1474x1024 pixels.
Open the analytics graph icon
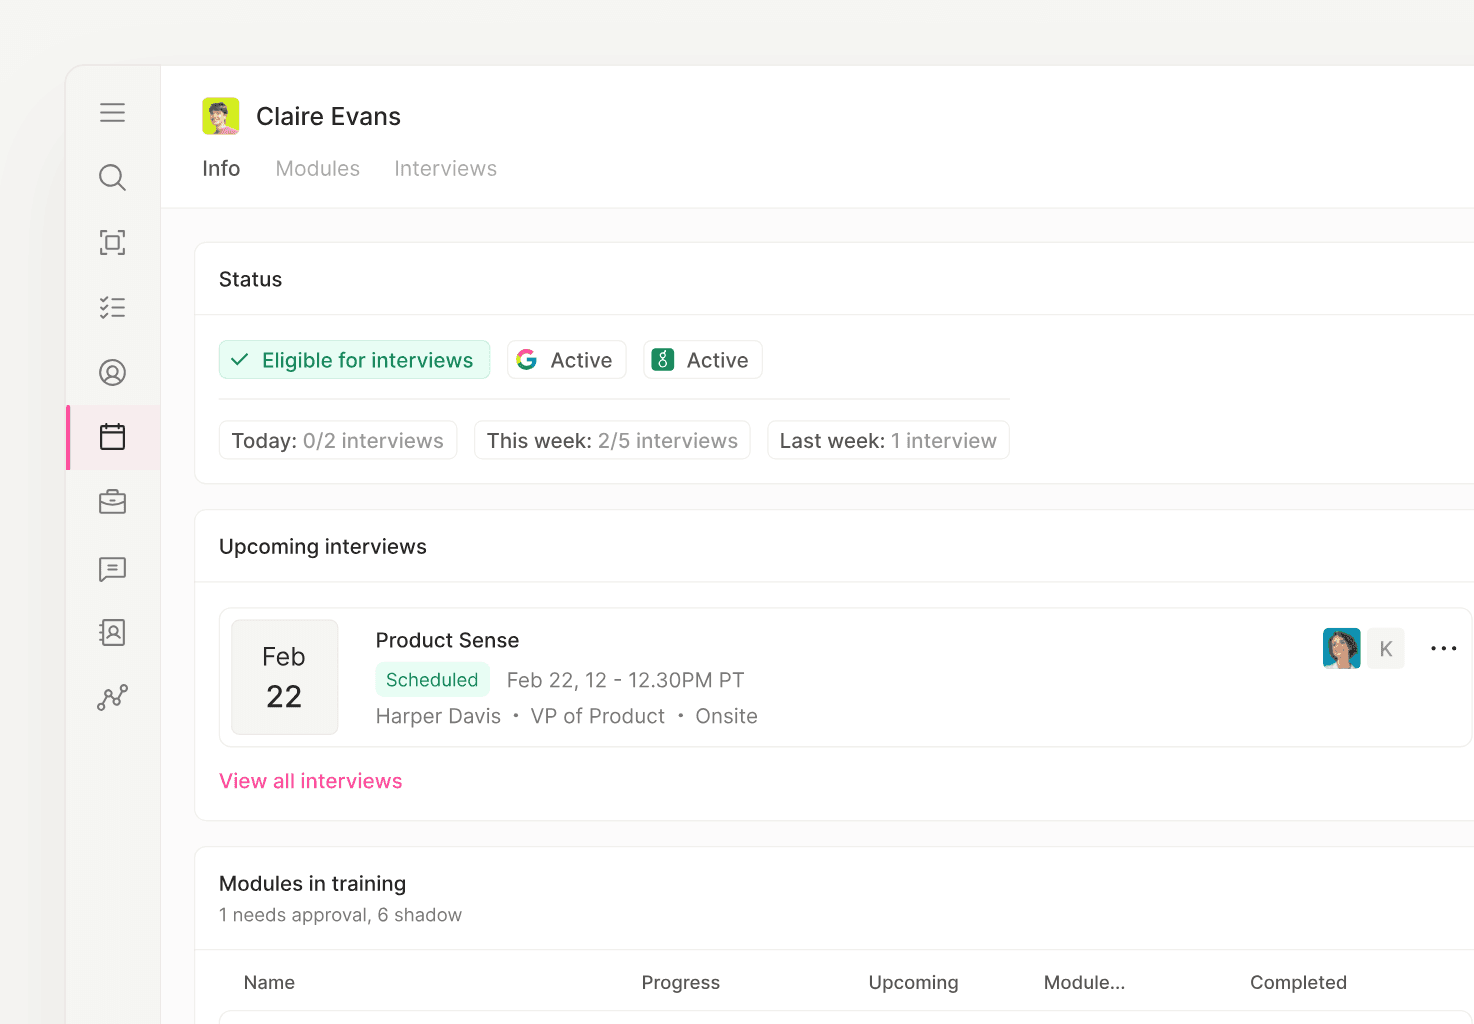(x=112, y=697)
